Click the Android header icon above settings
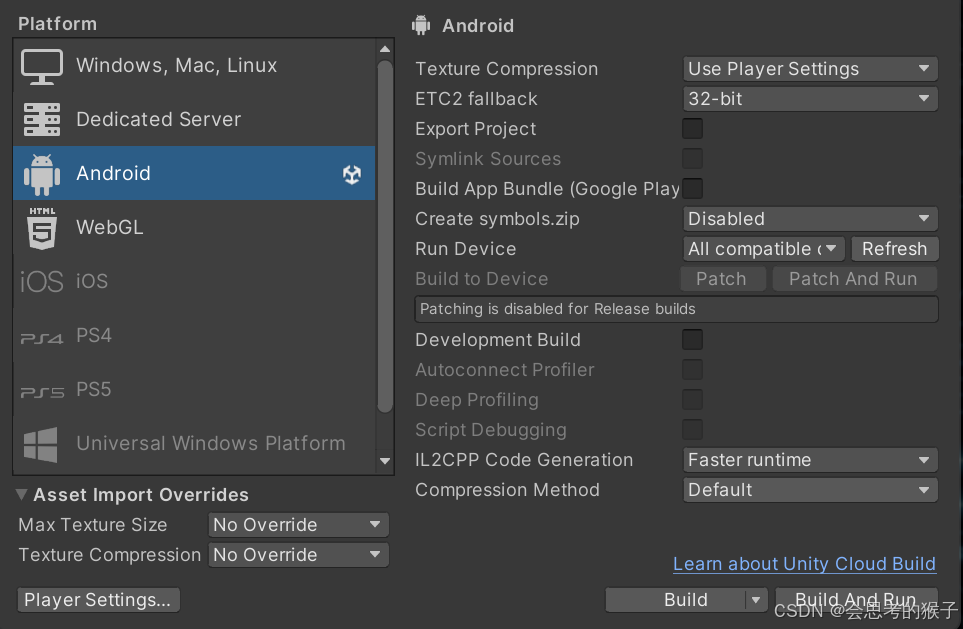 (x=421, y=25)
